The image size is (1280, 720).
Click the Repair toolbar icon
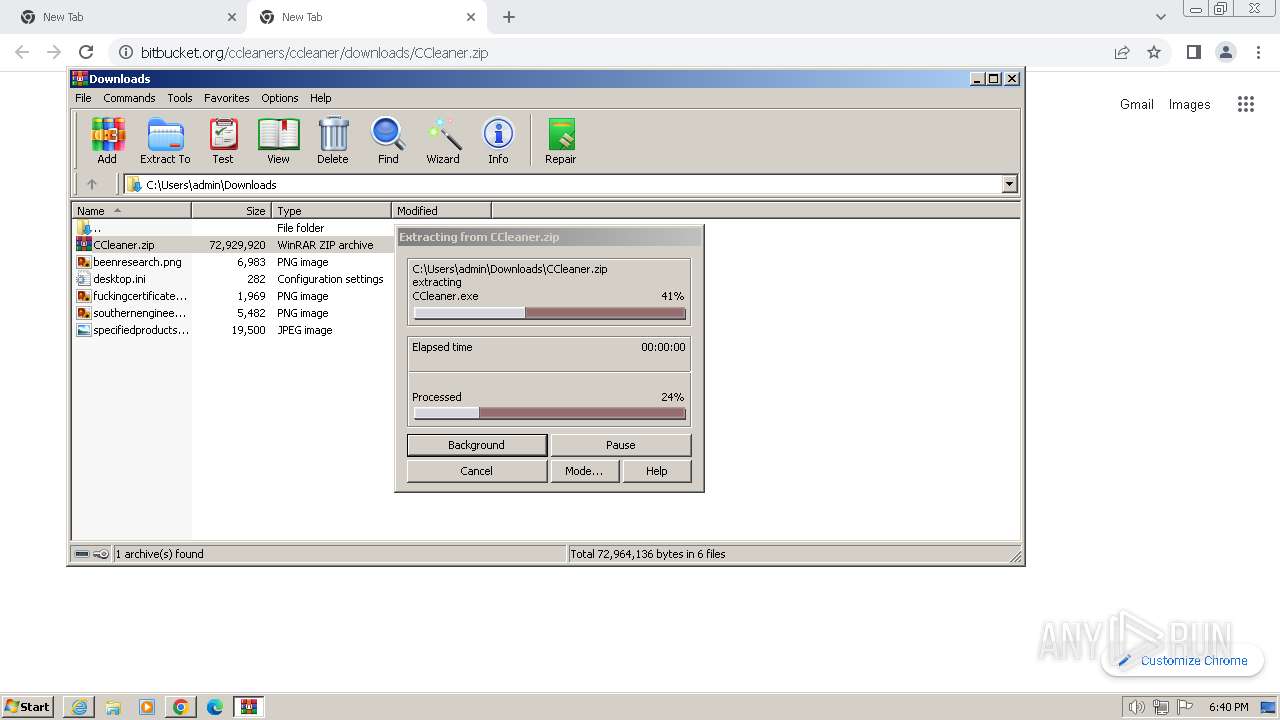pyautogui.click(x=560, y=141)
